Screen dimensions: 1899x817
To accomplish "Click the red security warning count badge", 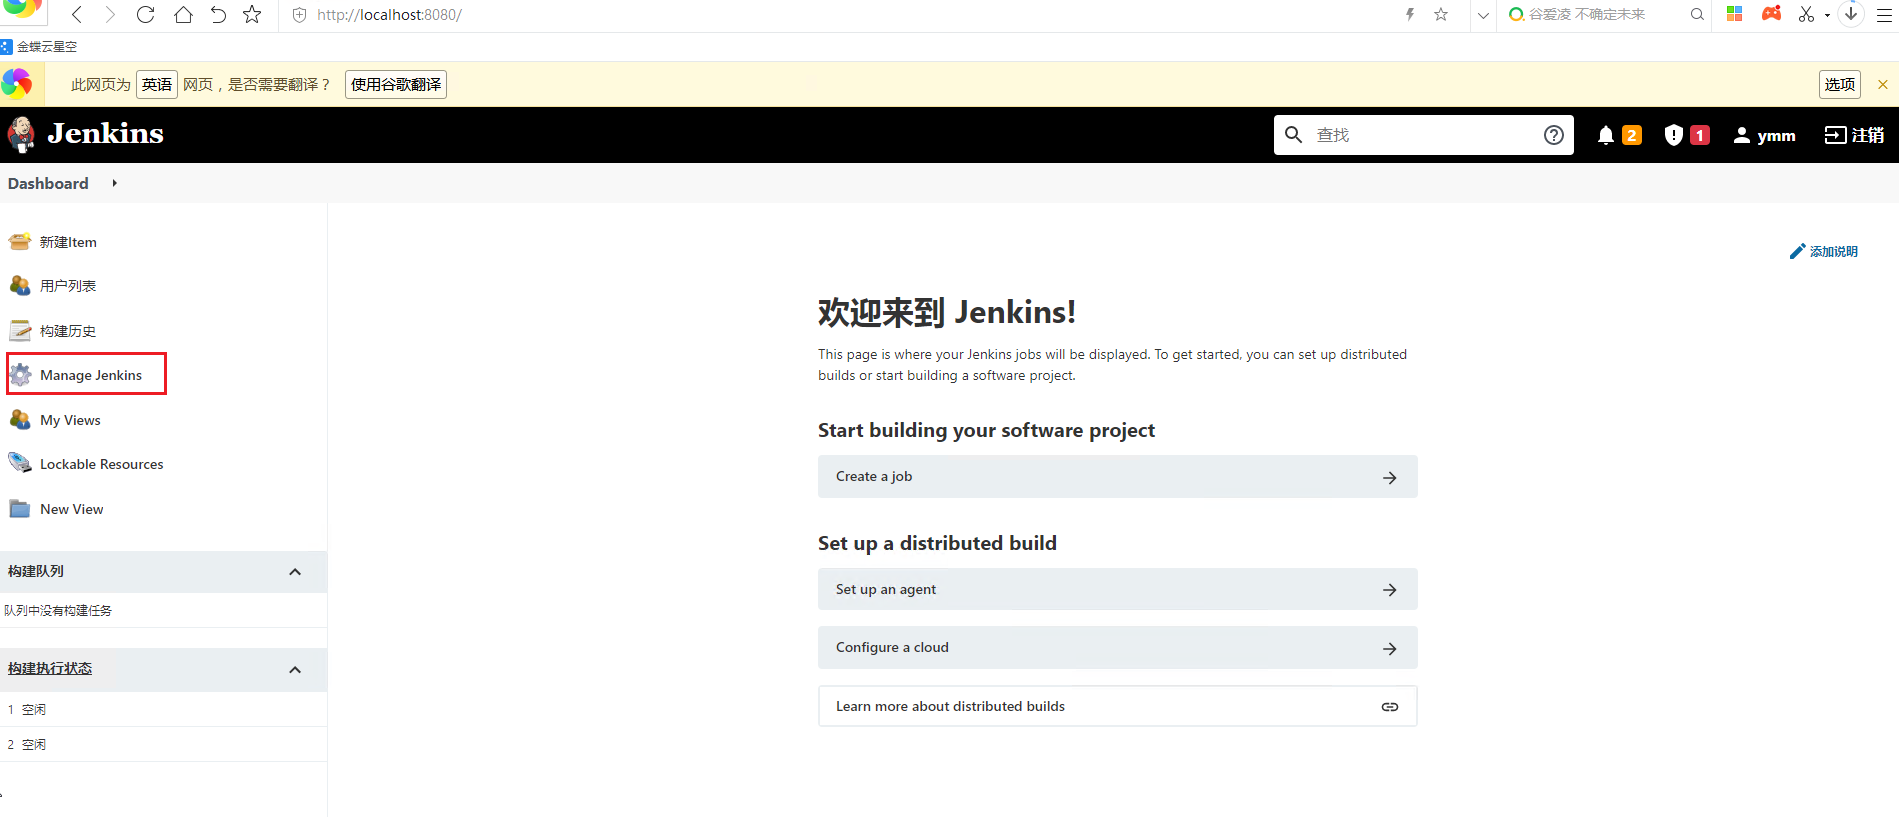I will point(1699,135).
